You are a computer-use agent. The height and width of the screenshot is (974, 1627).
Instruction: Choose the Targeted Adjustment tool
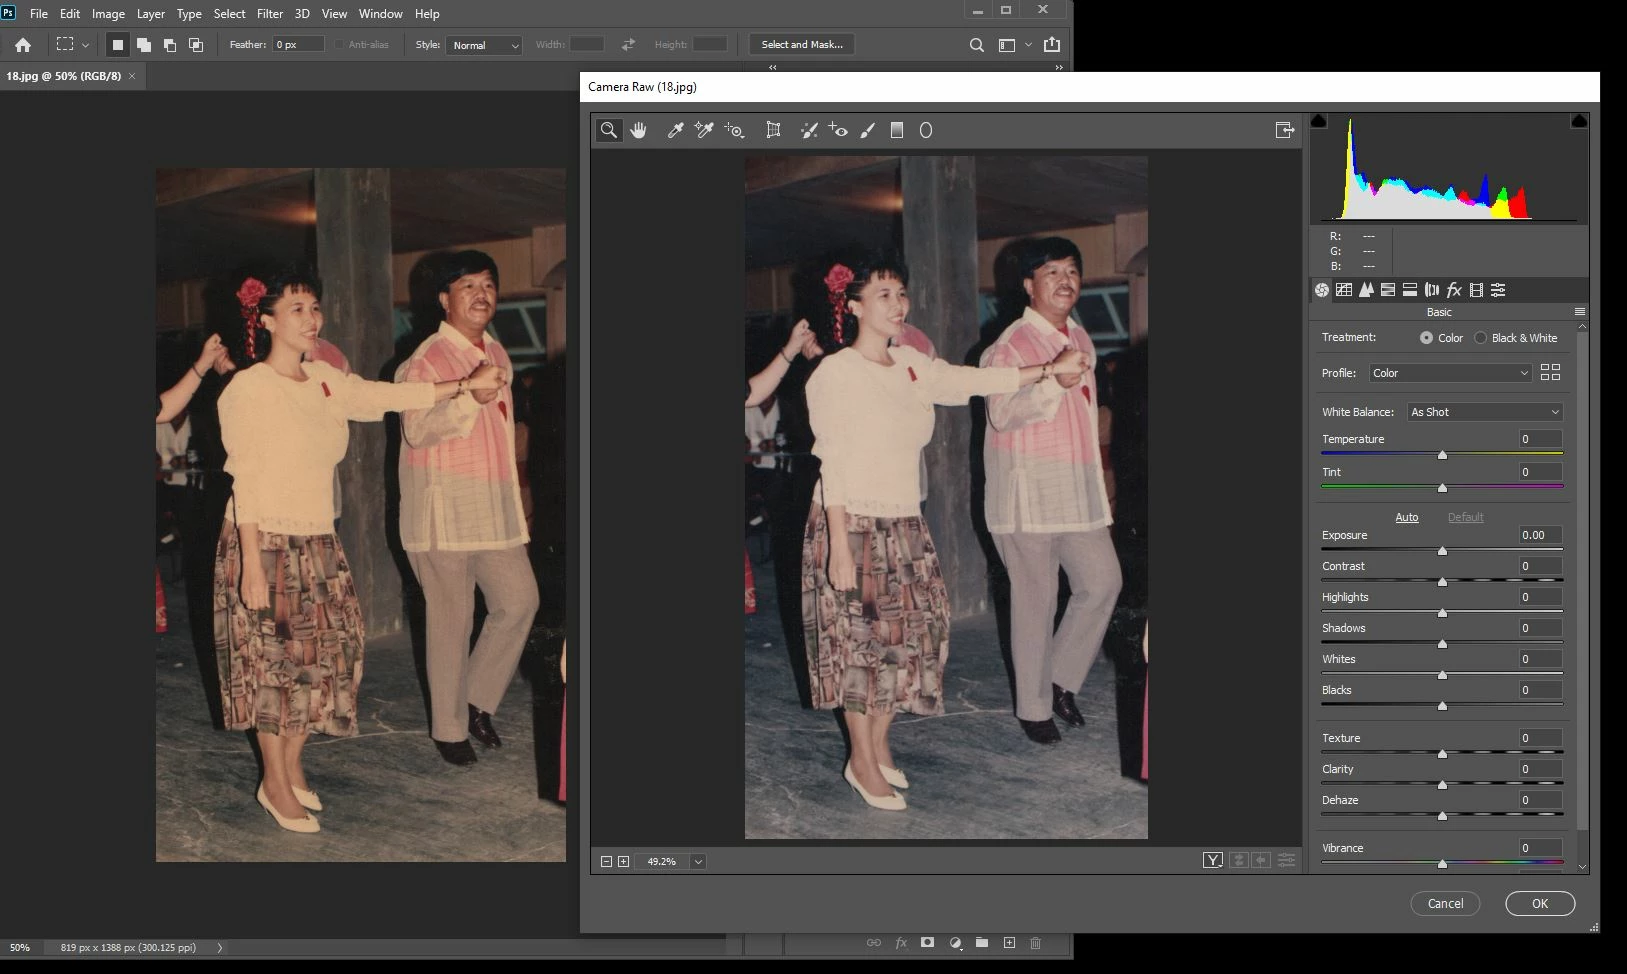(734, 130)
